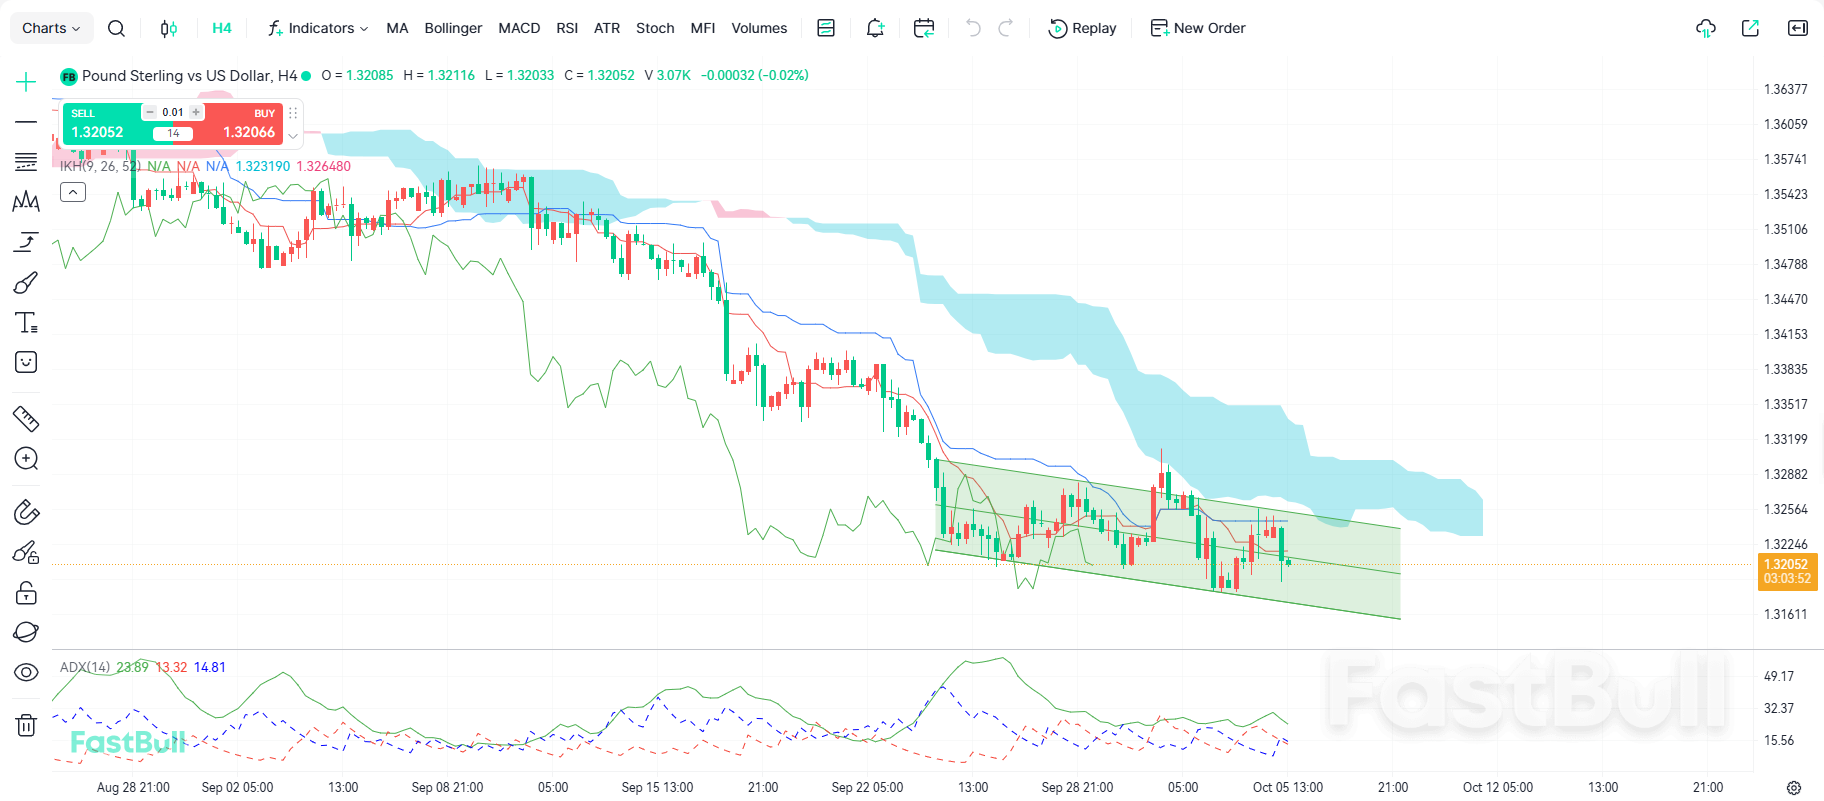
Task: Toggle magnet snap mode
Action: coord(26,513)
